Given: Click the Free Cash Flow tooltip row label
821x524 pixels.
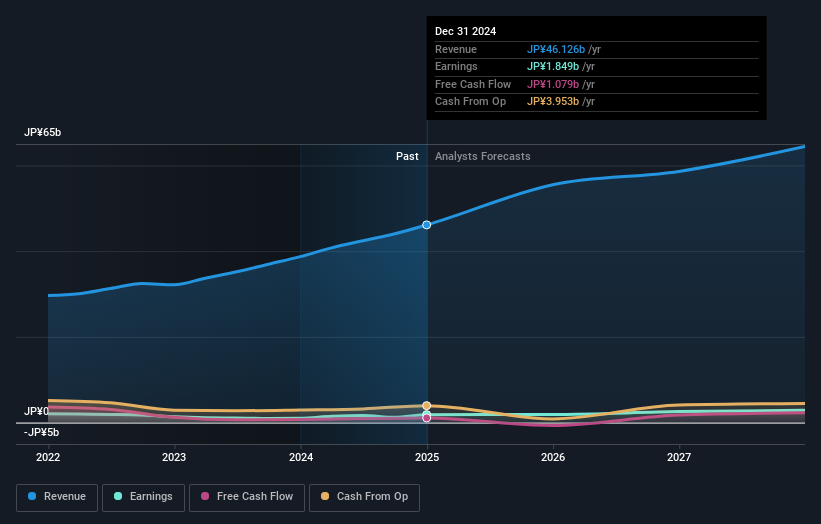Looking at the screenshot, I should point(473,84).
